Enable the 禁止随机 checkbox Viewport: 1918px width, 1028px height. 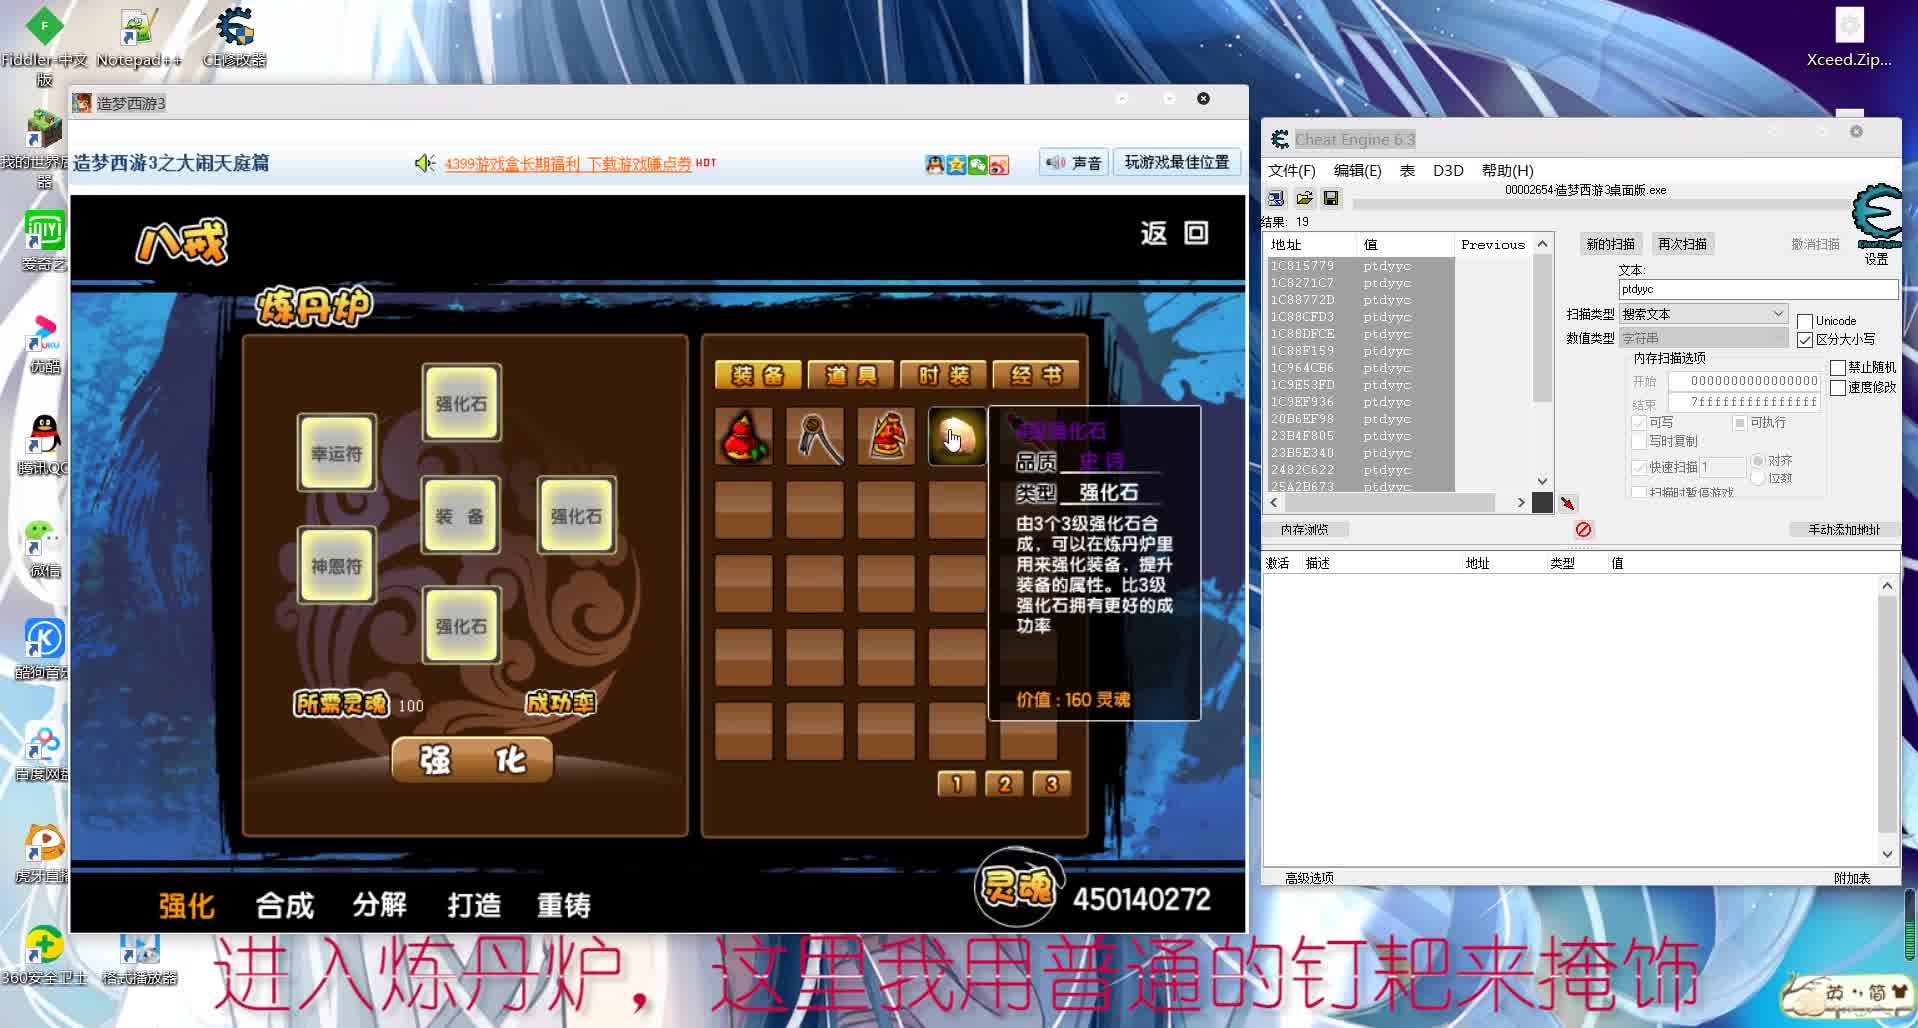point(1838,368)
